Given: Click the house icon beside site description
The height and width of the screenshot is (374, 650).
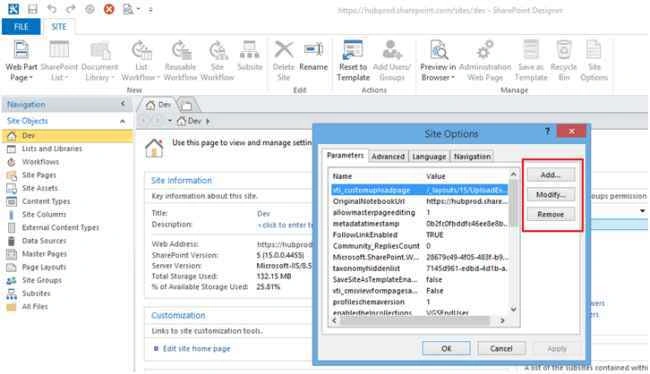Looking at the screenshot, I should [x=154, y=148].
